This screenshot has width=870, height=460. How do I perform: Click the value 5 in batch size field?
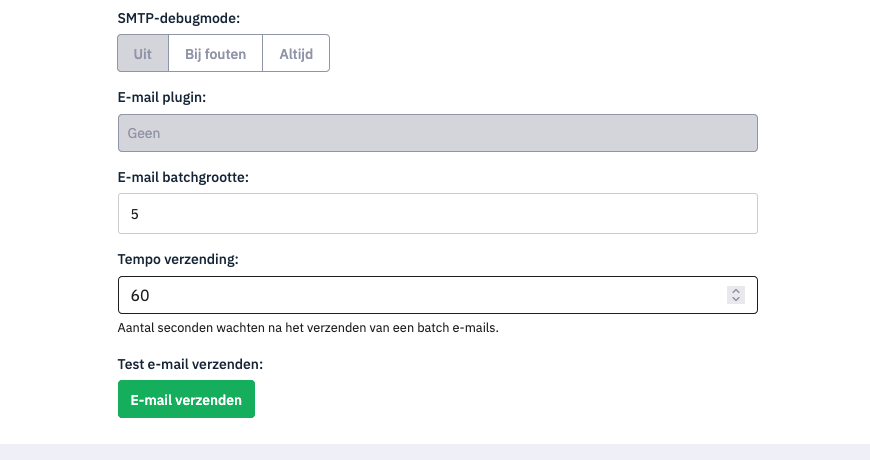pyautogui.click(x=133, y=214)
